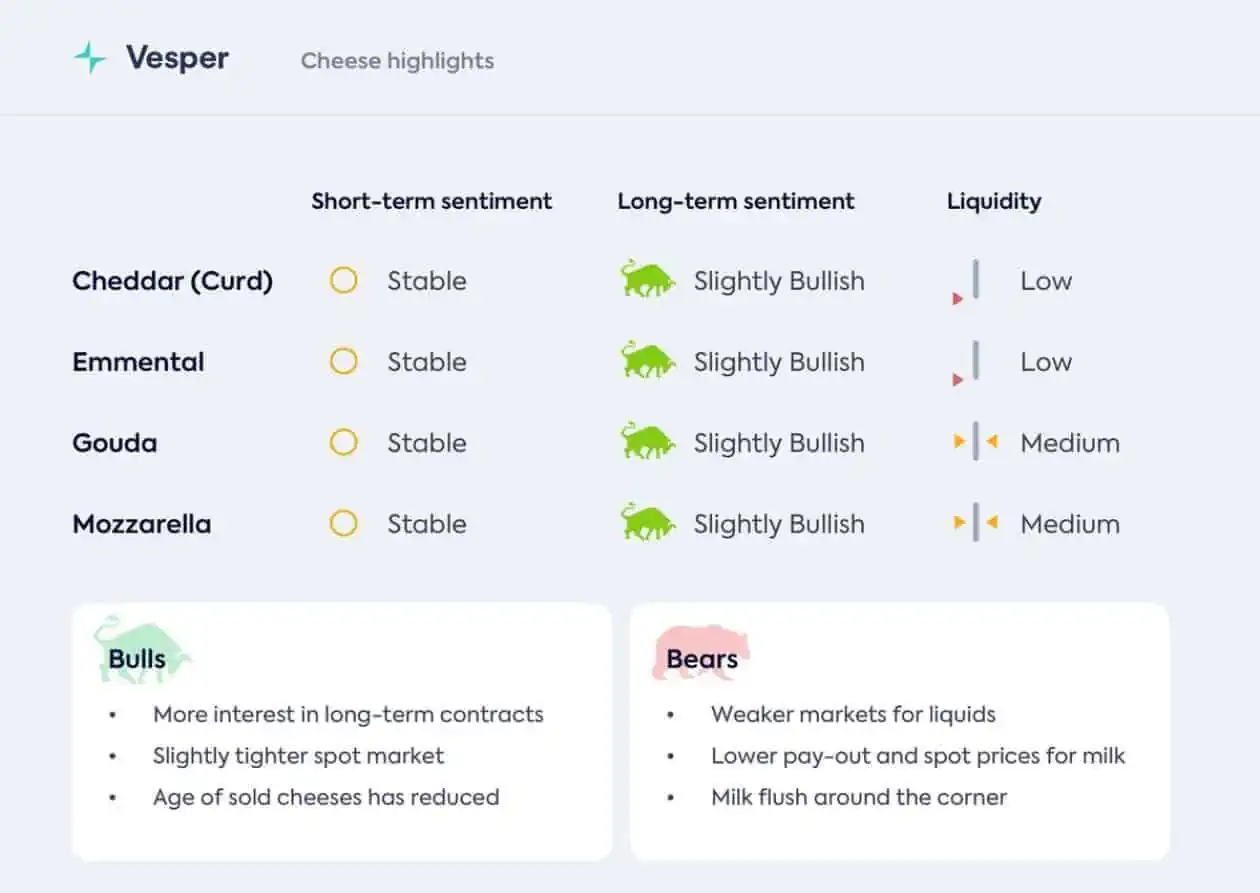Viewport: 1260px width, 893px height.
Task: Select the Stable circle for Cheddar (Curd)
Action: [343, 280]
